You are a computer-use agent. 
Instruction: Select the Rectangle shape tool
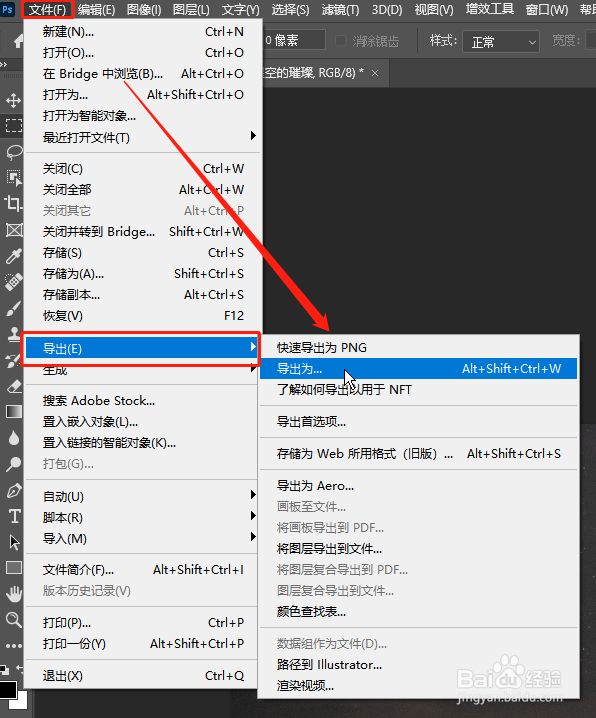[x=14, y=568]
